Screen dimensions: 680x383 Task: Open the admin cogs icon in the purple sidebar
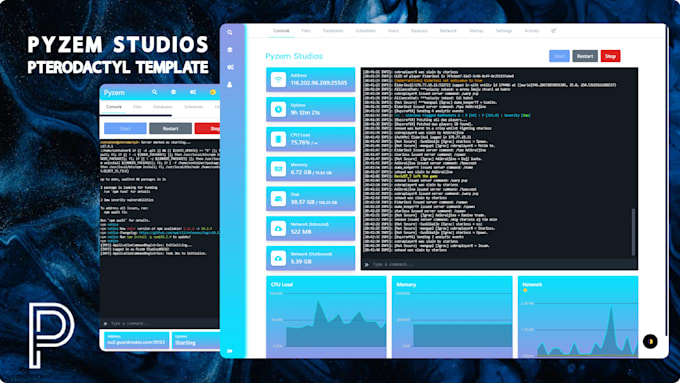pyautogui.click(x=230, y=67)
